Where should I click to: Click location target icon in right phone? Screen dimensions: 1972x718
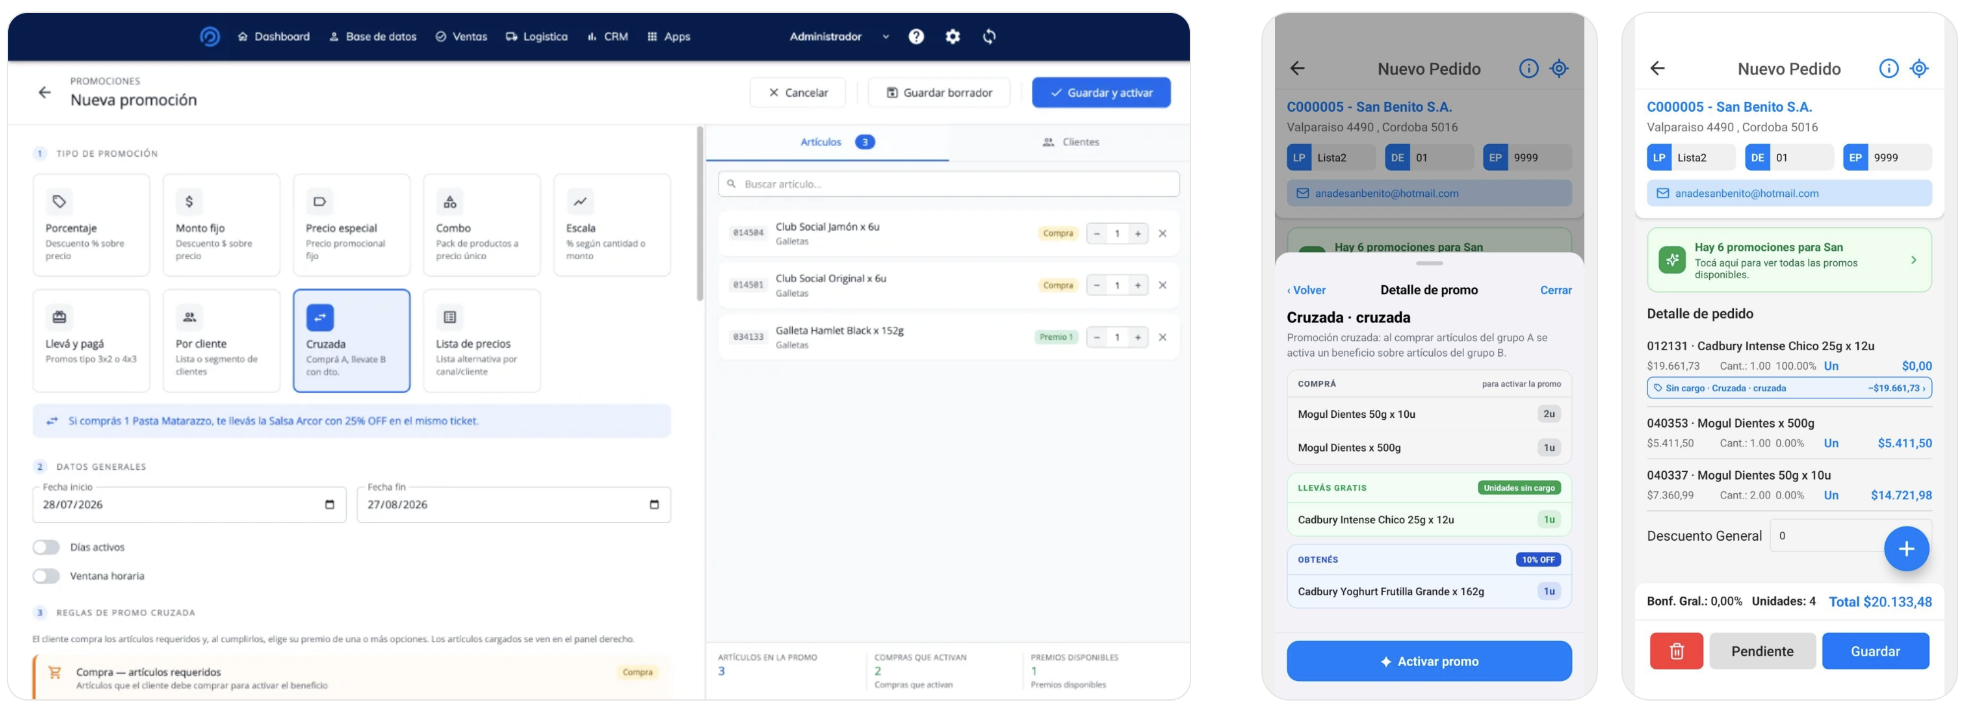1919,68
